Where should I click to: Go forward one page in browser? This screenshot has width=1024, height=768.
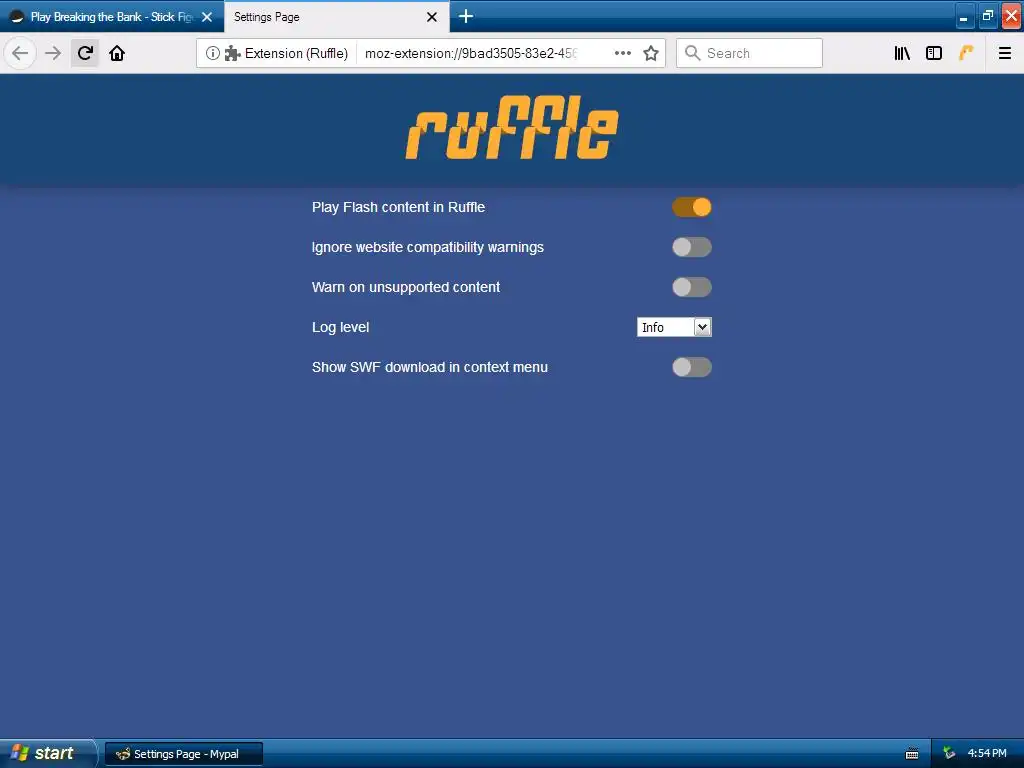coord(53,53)
